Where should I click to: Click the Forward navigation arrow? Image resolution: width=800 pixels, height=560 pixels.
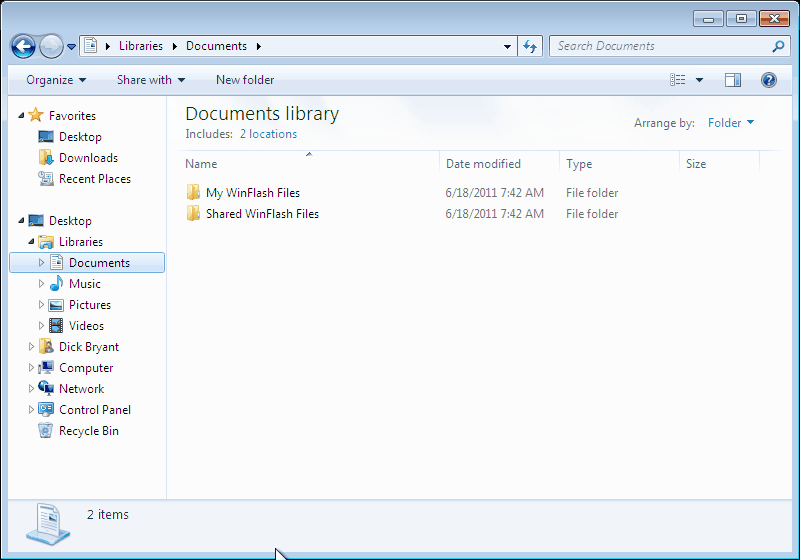point(51,47)
